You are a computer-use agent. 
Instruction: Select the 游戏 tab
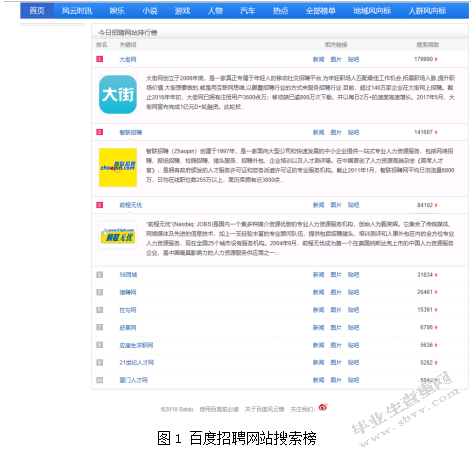182,11
